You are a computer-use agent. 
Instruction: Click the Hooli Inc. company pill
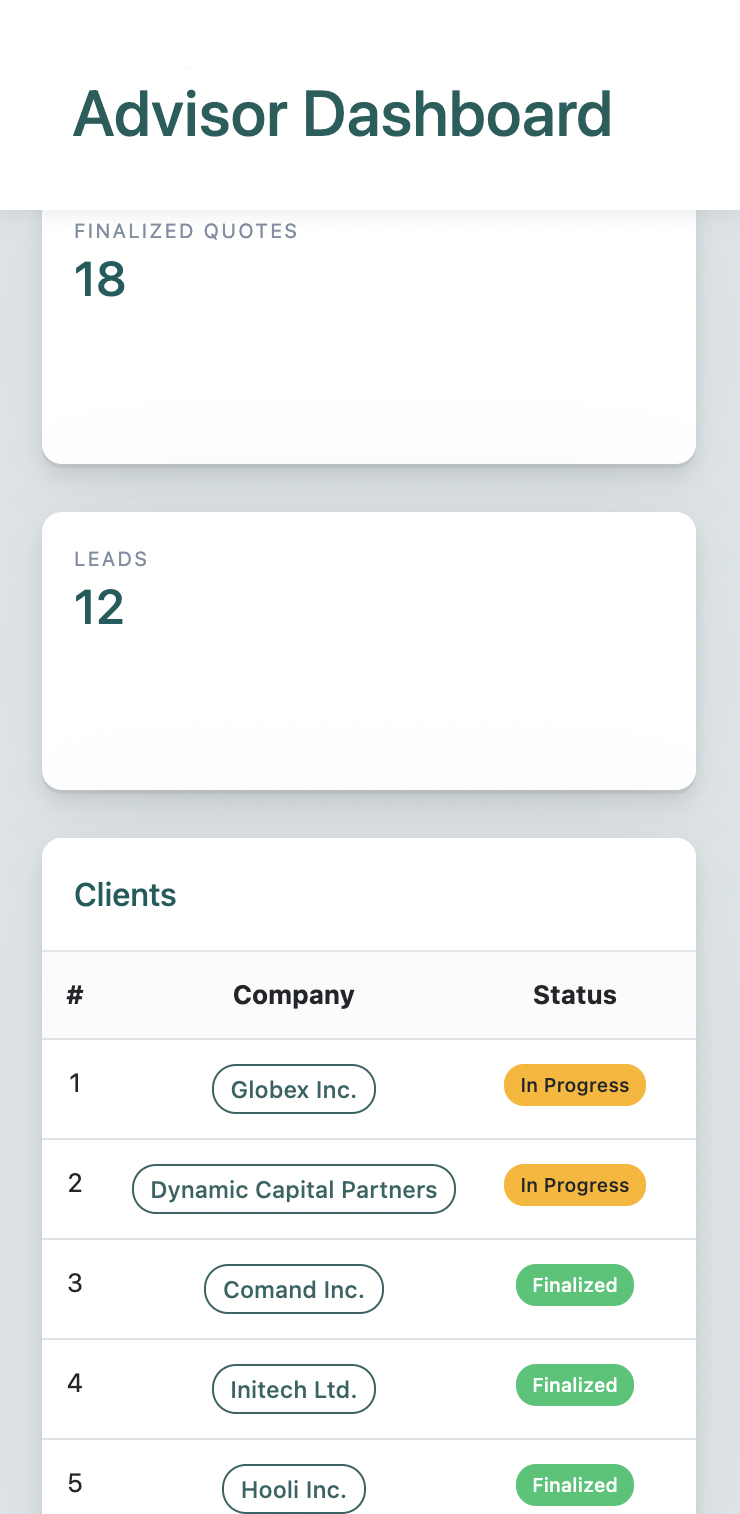tap(293, 1489)
